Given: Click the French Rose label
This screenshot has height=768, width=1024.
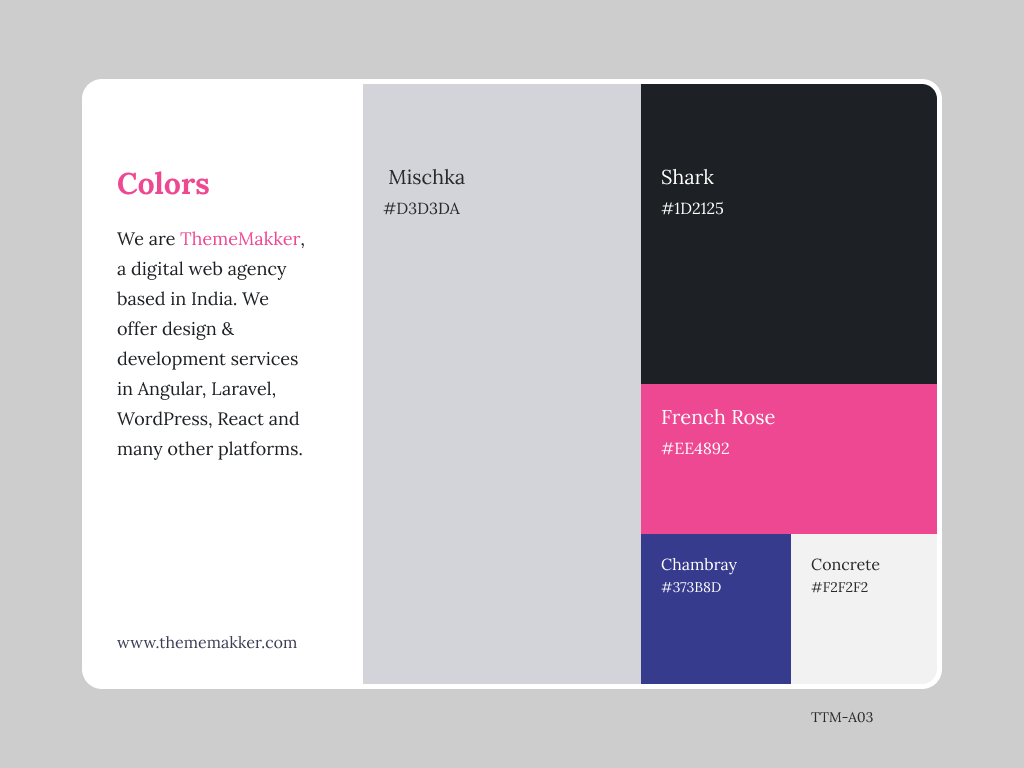Looking at the screenshot, I should (x=718, y=417).
